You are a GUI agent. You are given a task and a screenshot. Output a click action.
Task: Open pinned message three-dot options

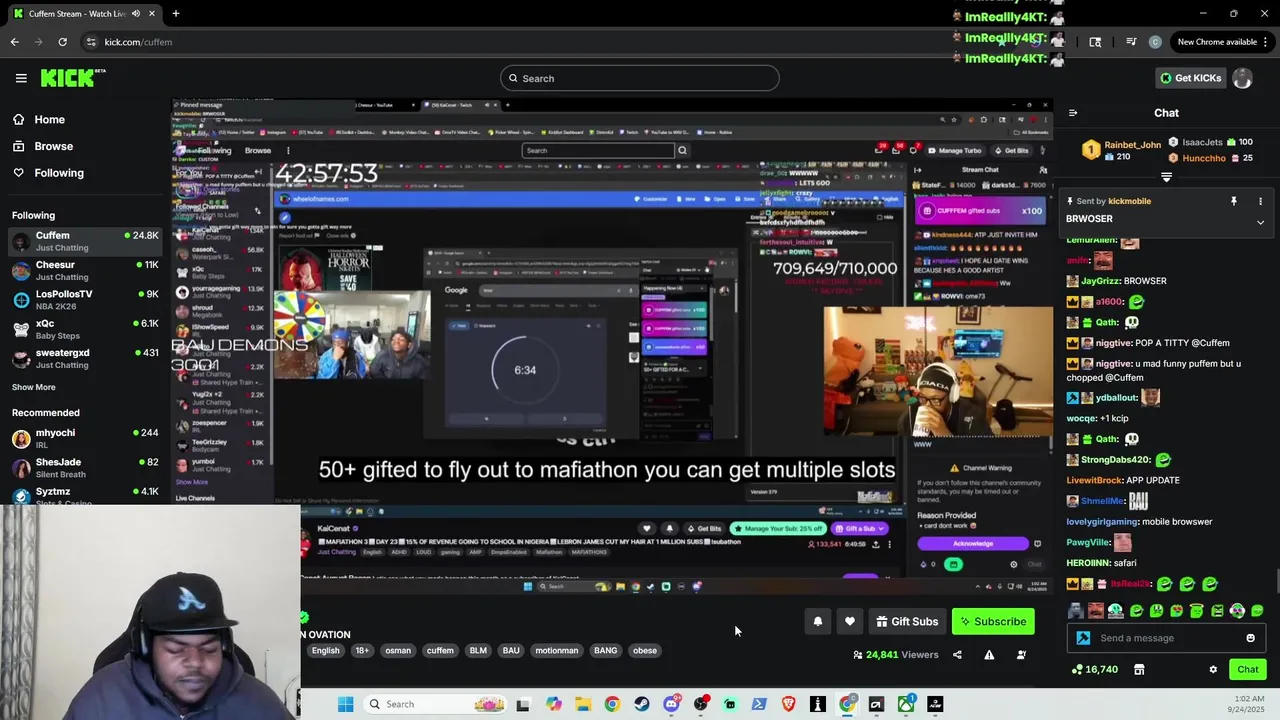(1260, 201)
